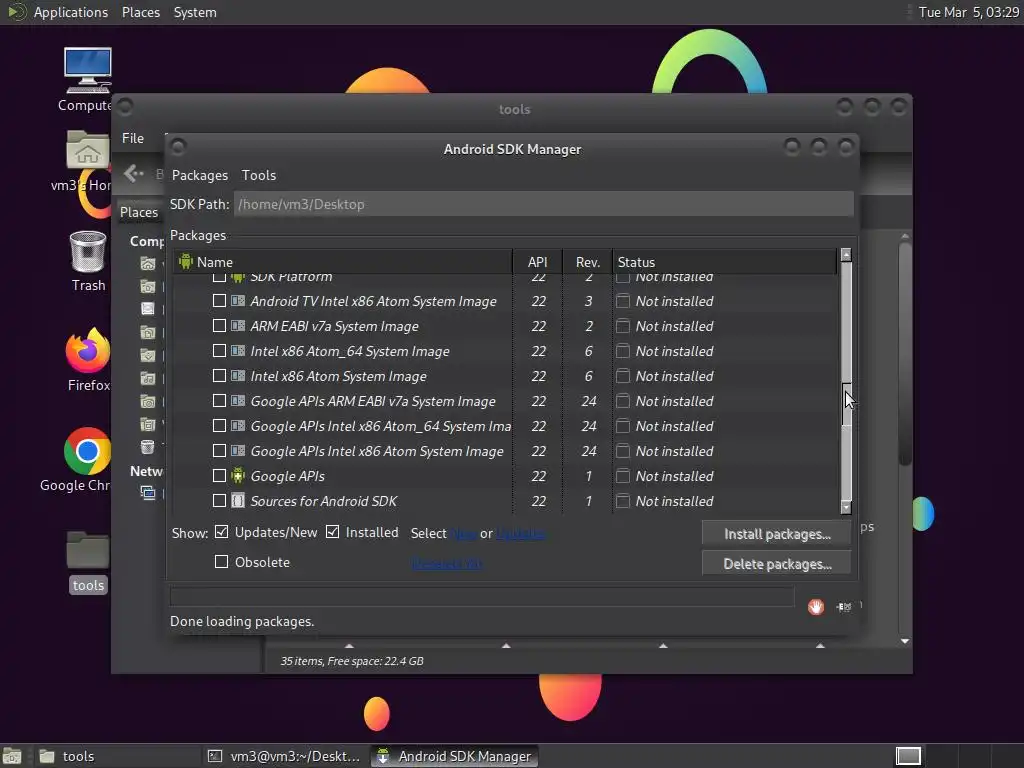Click the Computer desktop icon
Image resolution: width=1024 pixels, height=768 pixels.
pyautogui.click(x=88, y=71)
